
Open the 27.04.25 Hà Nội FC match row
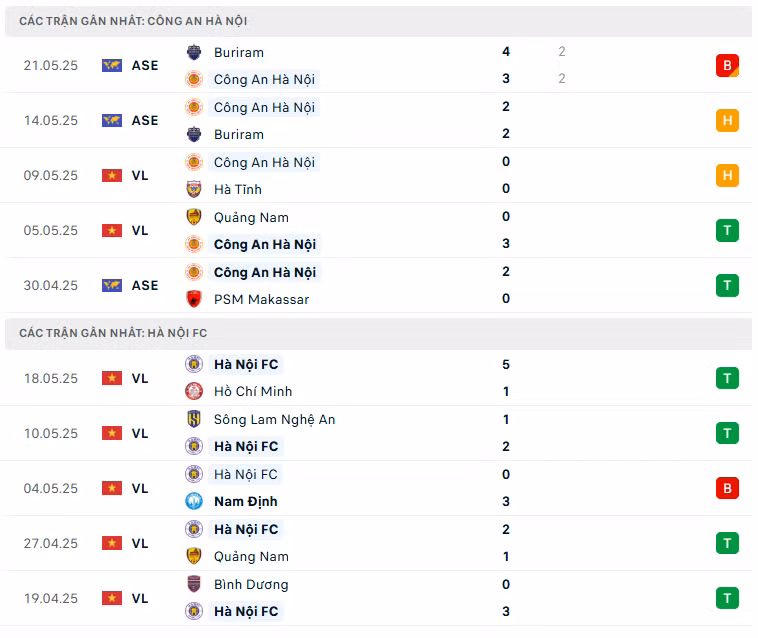(x=378, y=543)
